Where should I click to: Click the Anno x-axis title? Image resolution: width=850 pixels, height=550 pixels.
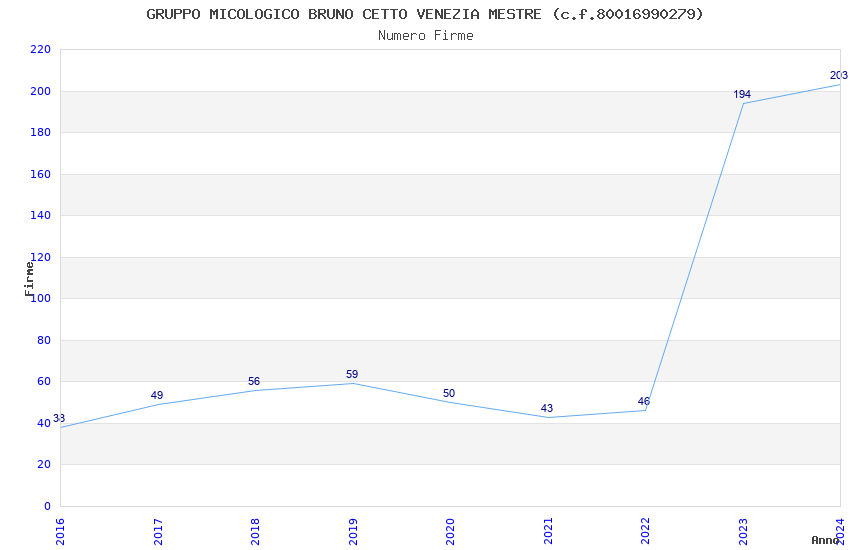(x=825, y=540)
